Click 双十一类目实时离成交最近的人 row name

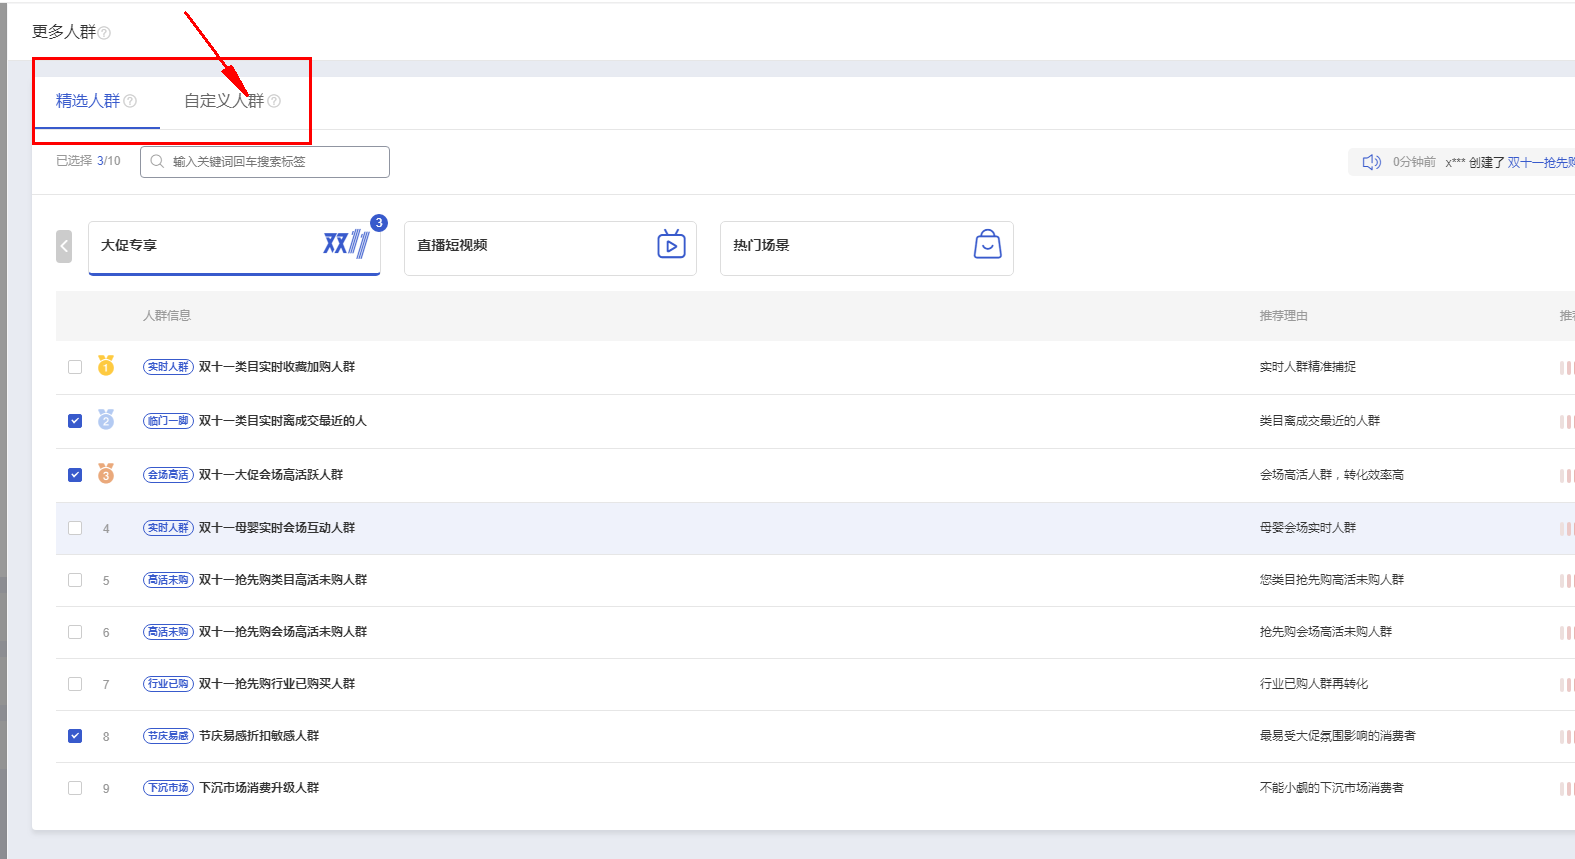click(x=283, y=421)
